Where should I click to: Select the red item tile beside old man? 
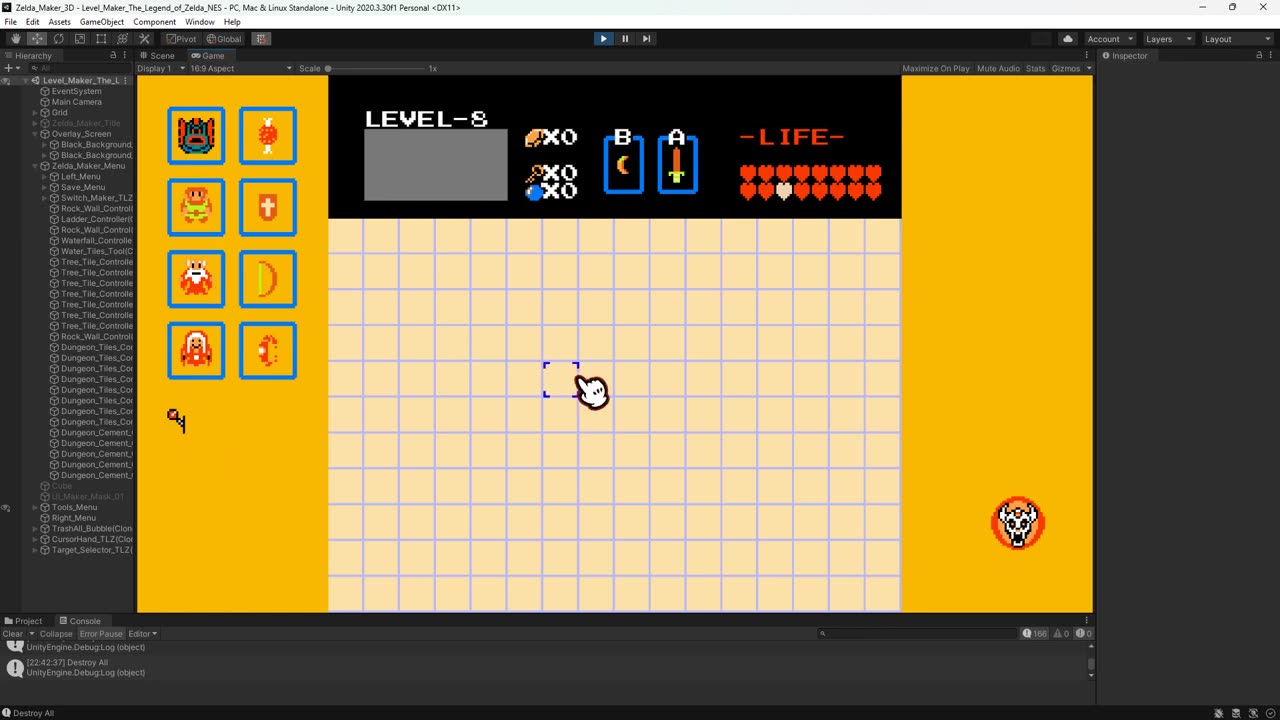[x=268, y=351]
